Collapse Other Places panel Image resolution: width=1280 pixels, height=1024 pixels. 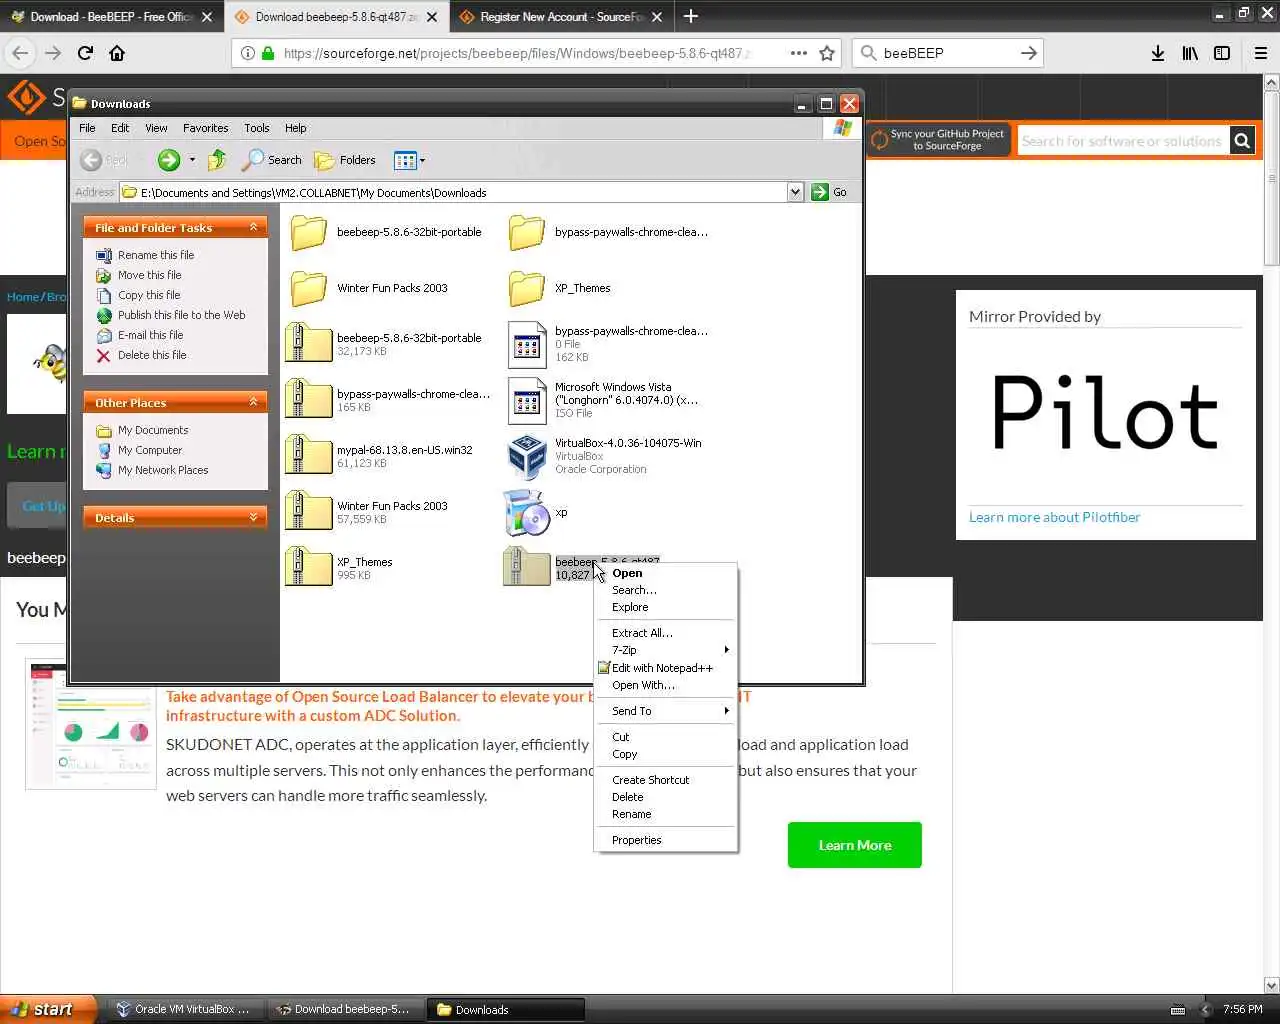click(253, 402)
